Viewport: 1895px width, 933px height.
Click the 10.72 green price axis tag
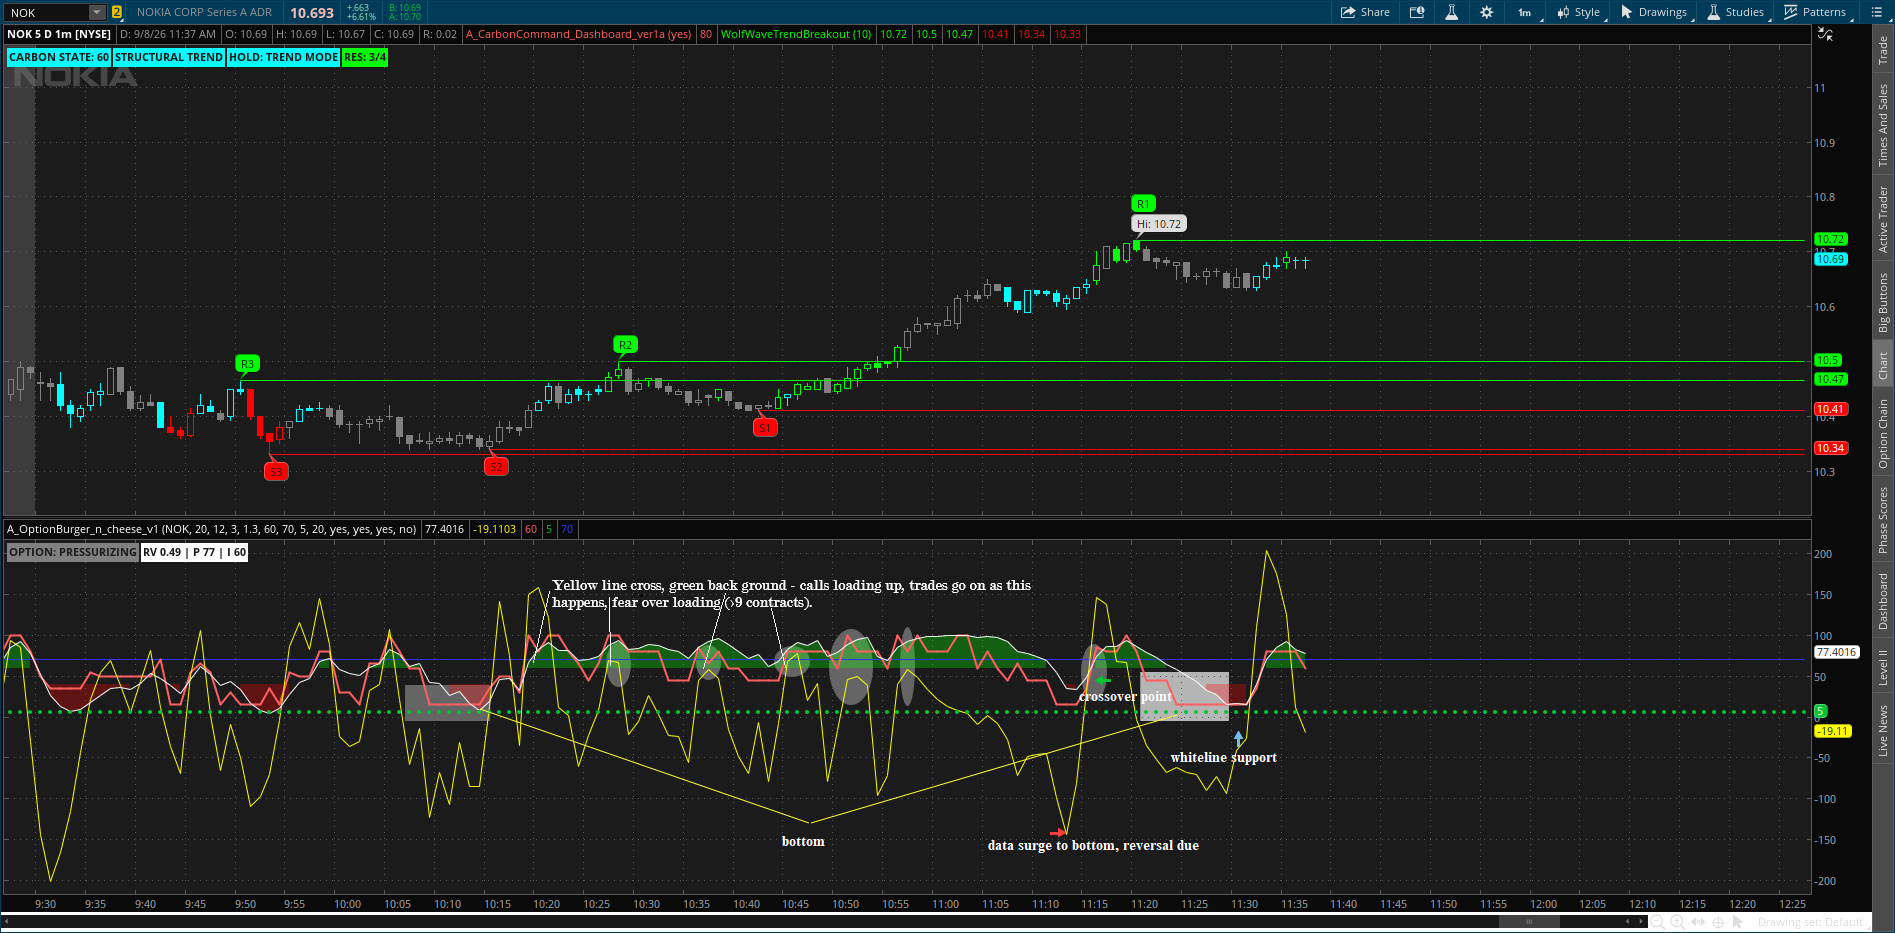click(1831, 239)
